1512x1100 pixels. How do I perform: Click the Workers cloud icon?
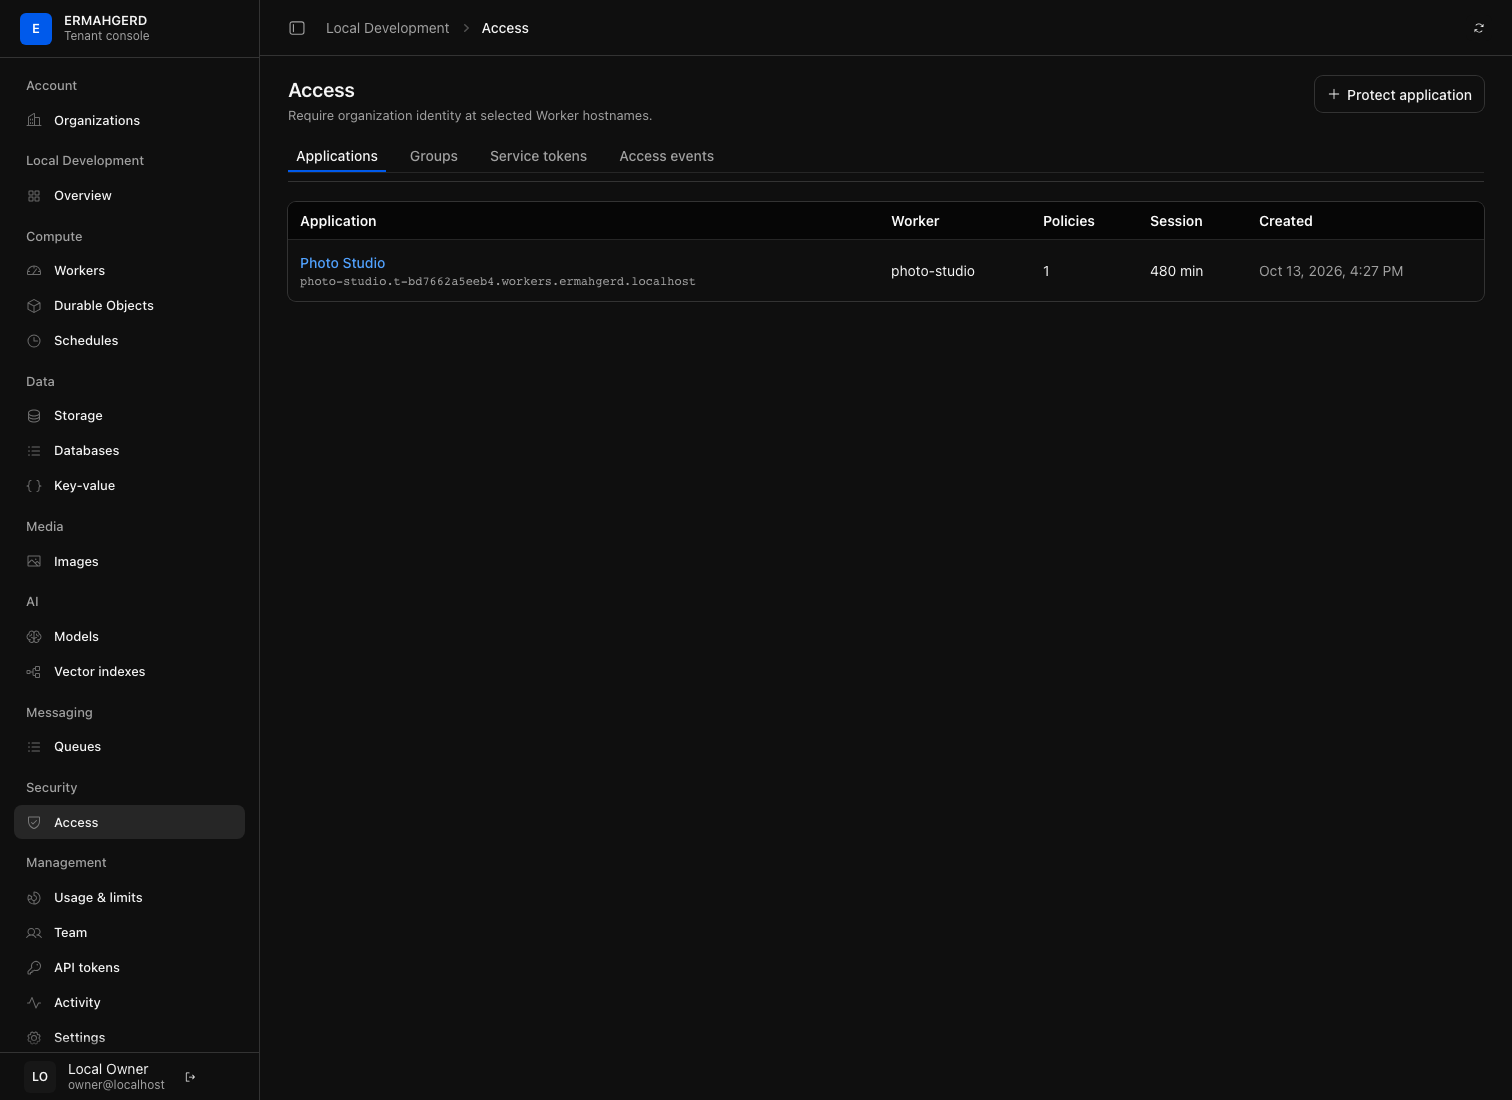(x=34, y=271)
